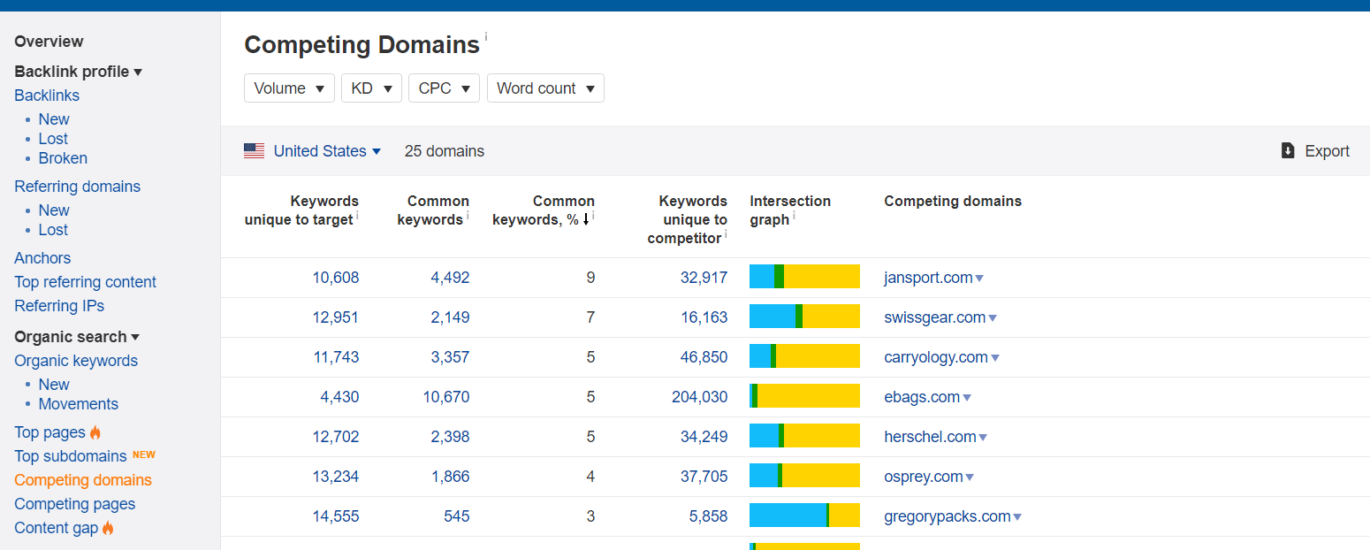The image size is (1370, 550).
Task: Open Referring IPs report
Action: click(x=59, y=306)
